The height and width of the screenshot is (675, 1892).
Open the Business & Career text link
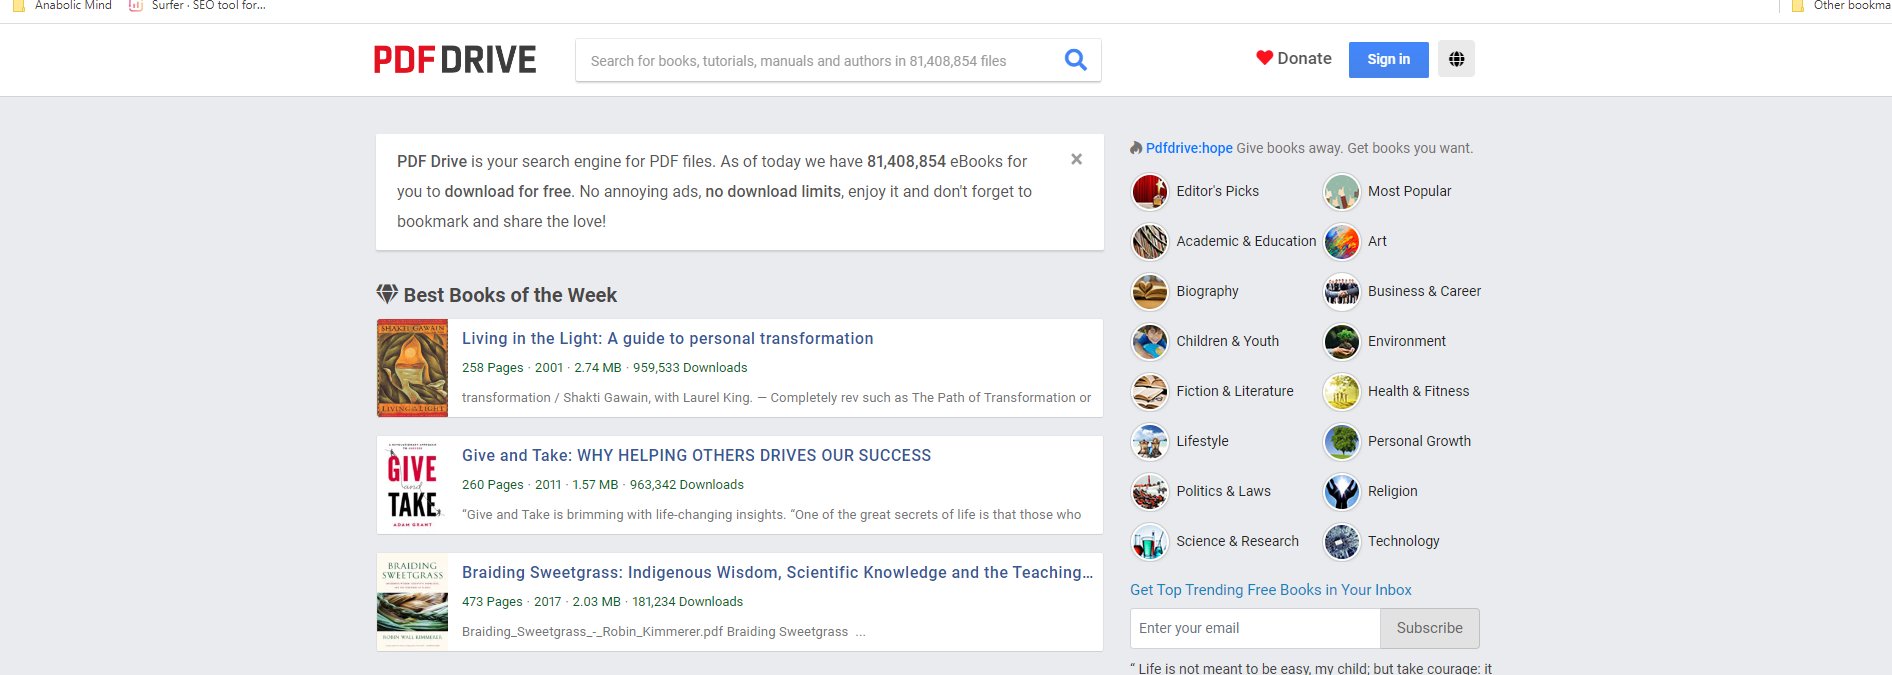[x=1424, y=291]
